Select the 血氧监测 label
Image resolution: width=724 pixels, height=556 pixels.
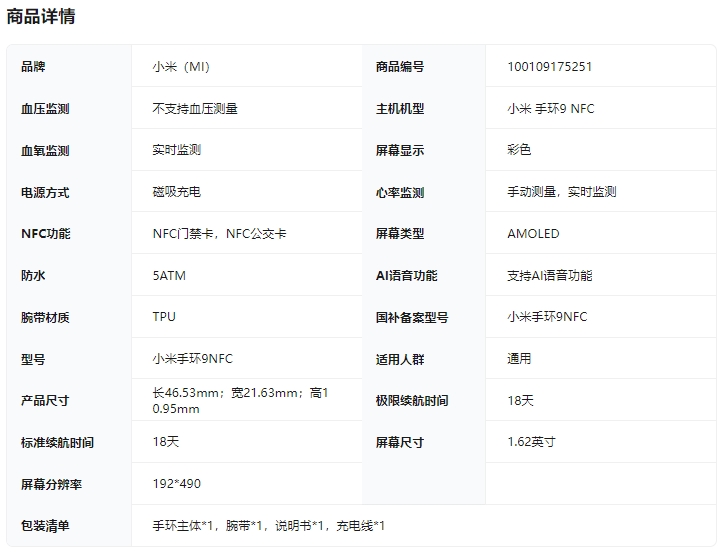45,151
